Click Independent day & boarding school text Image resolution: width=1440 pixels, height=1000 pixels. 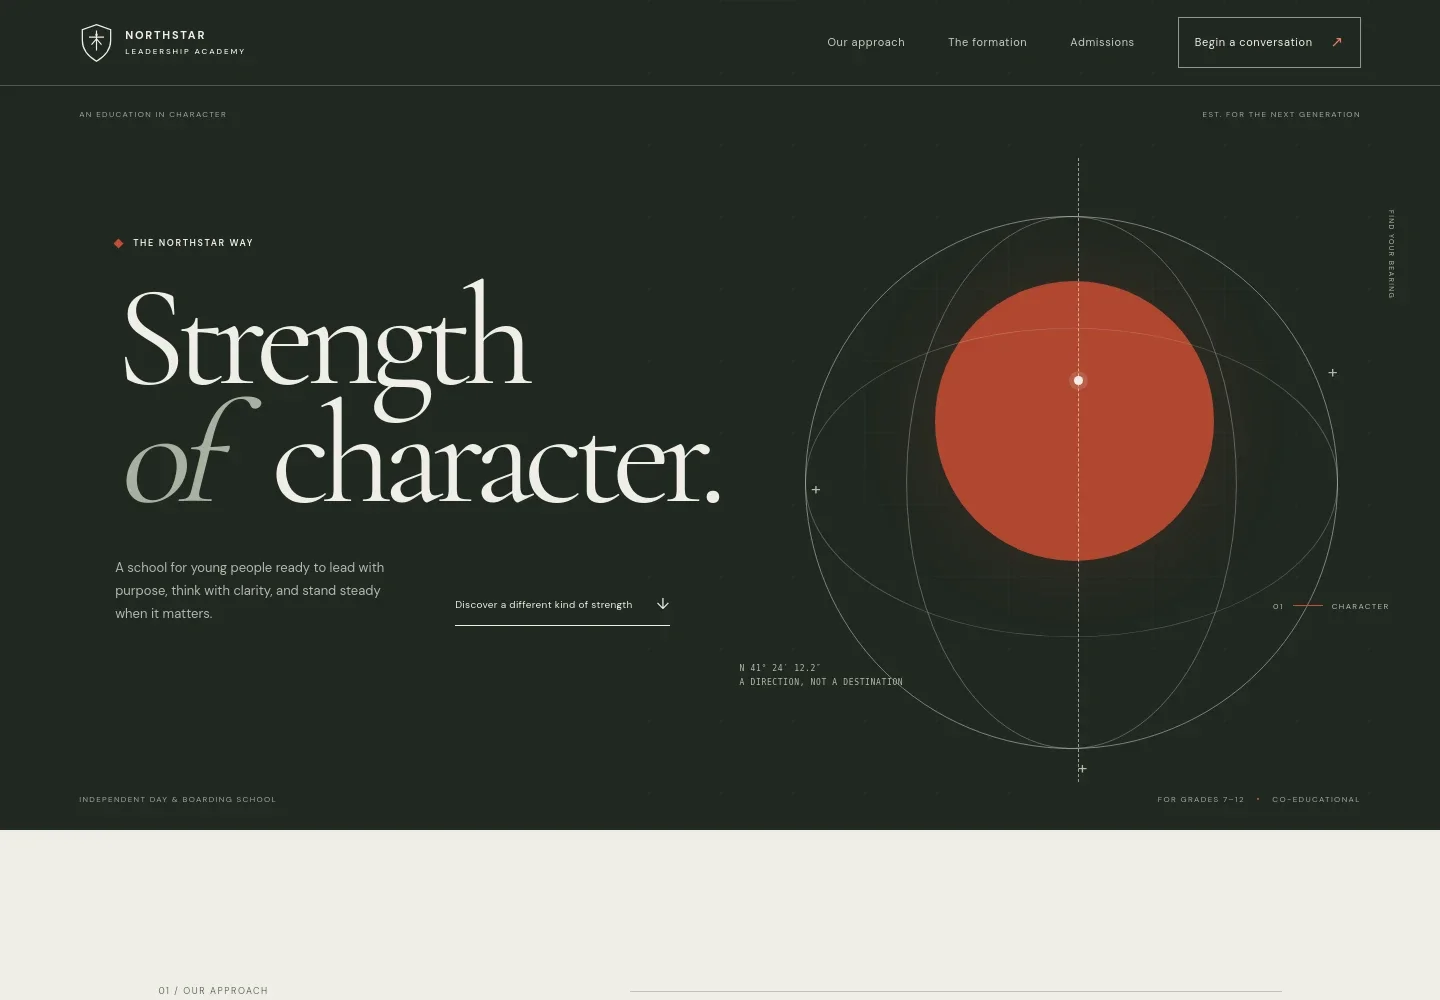[178, 800]
